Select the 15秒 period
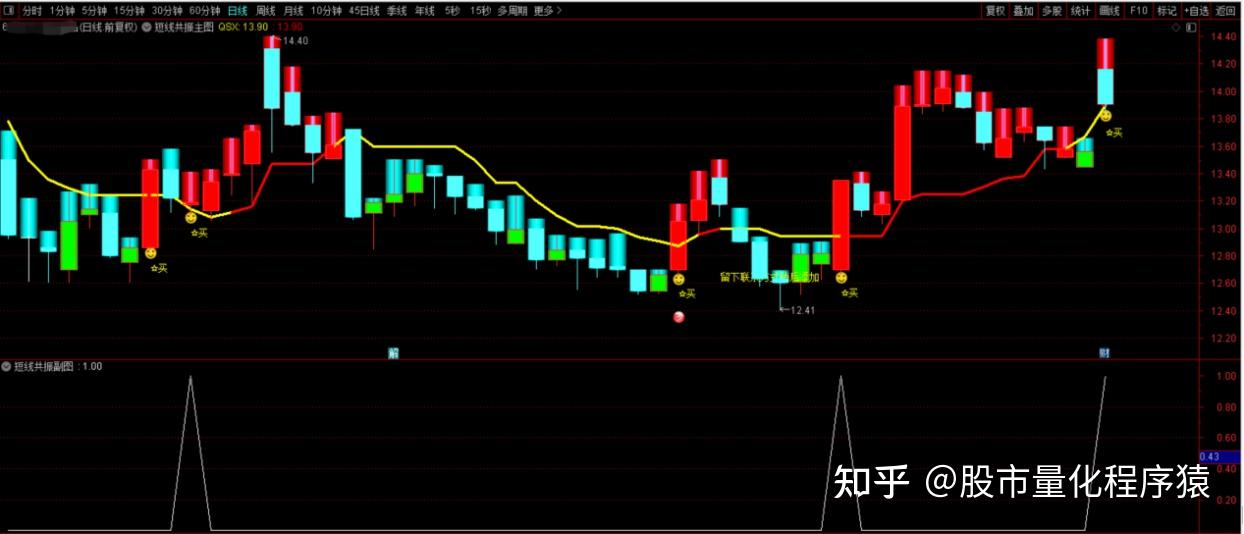 click(x=480, y=11)
